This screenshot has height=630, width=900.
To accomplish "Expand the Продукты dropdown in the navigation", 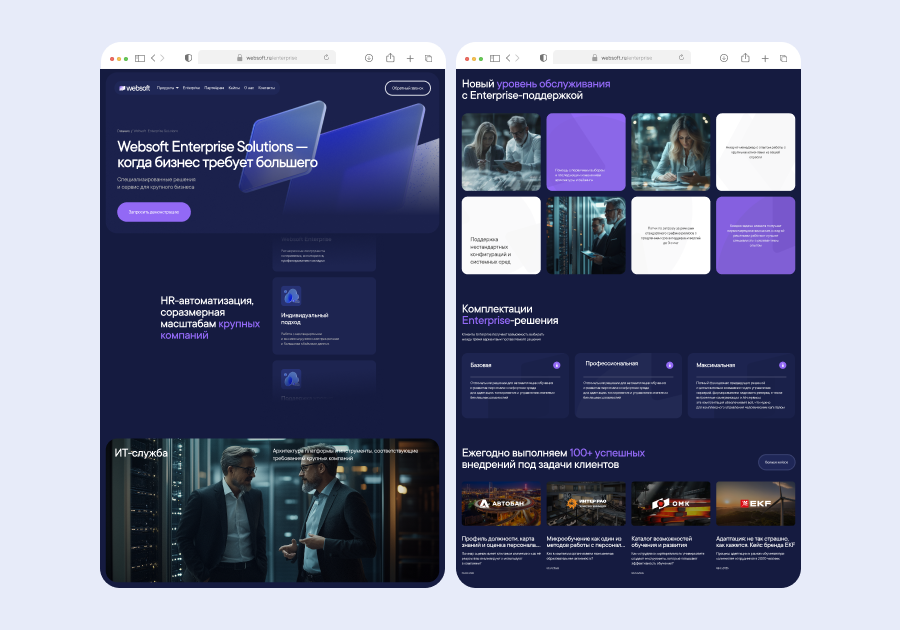I will pos(167,88).
